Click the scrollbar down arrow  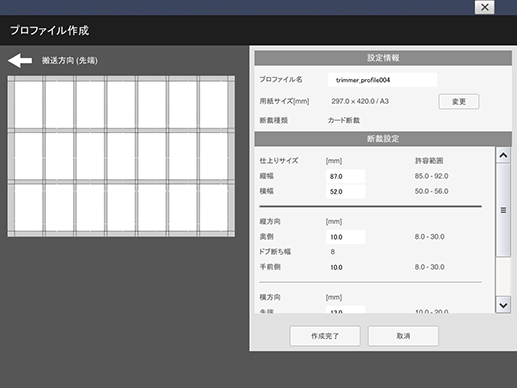tap(503, 305)
